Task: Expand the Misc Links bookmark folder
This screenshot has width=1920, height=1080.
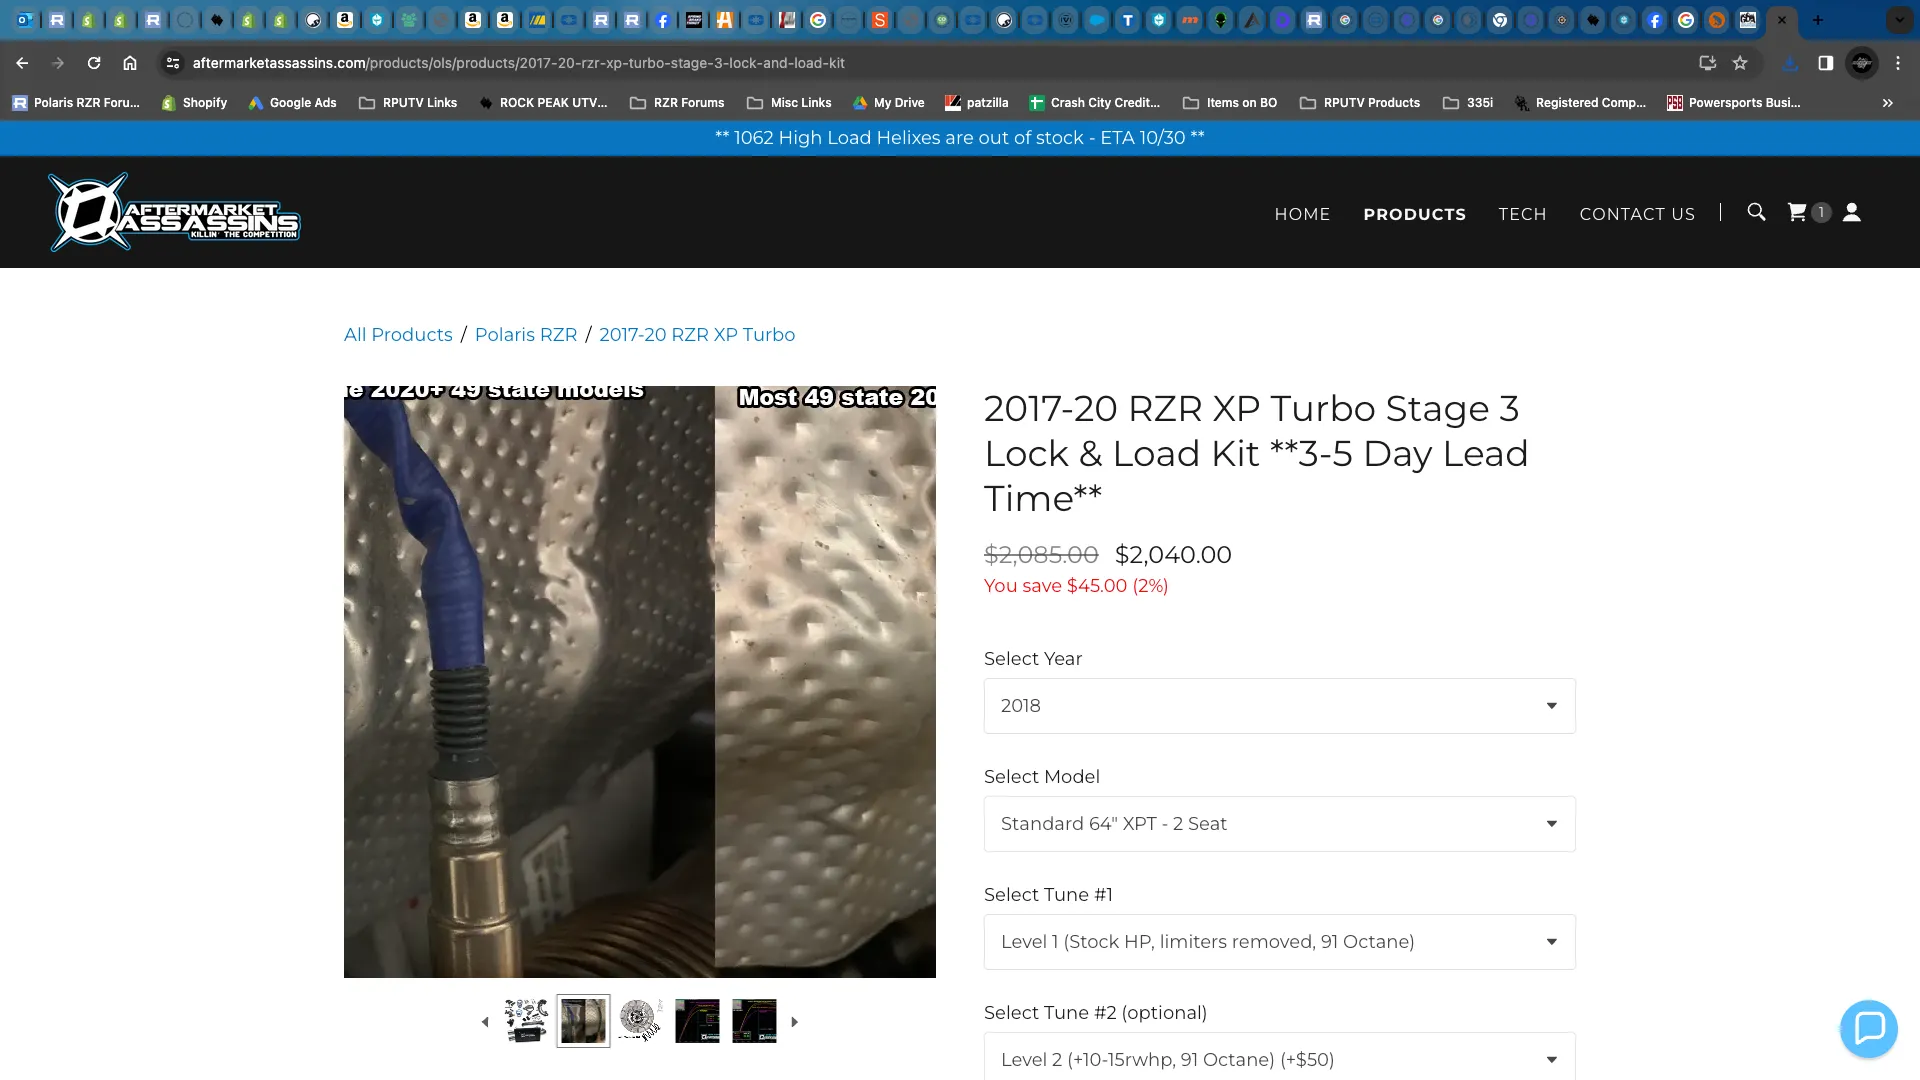Action: tap(789, 103)
